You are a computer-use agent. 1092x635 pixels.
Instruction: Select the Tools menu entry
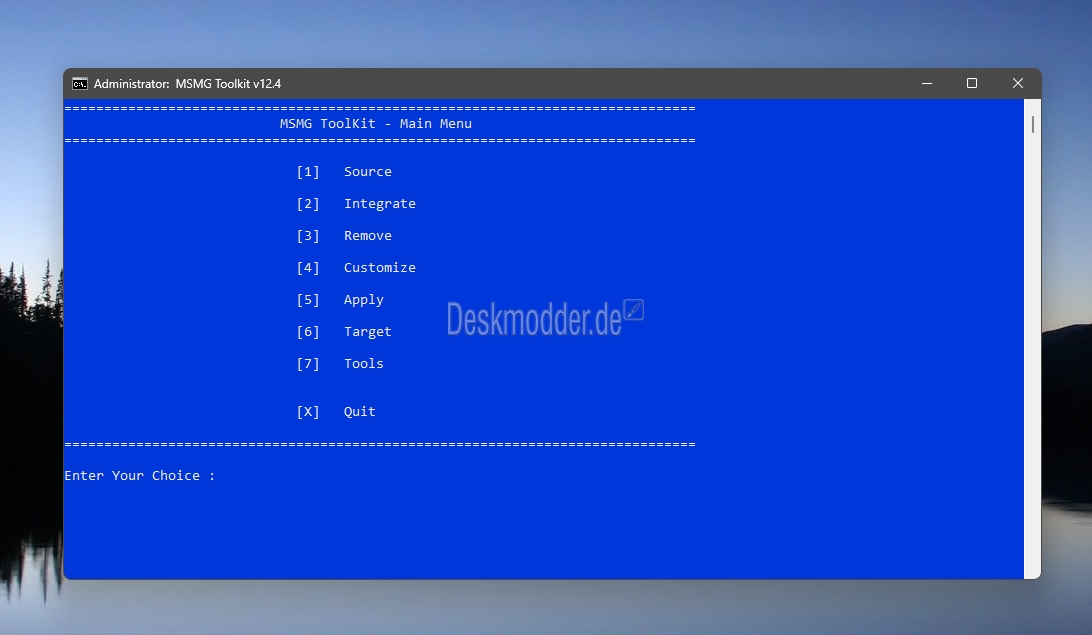364,364
